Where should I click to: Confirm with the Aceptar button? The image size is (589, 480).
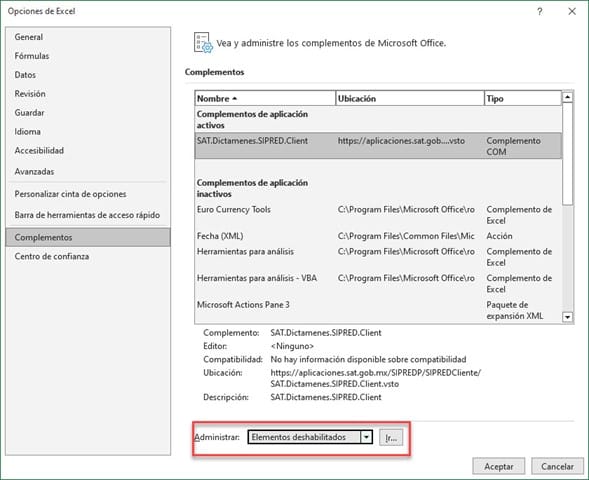[x=498, y=466]
